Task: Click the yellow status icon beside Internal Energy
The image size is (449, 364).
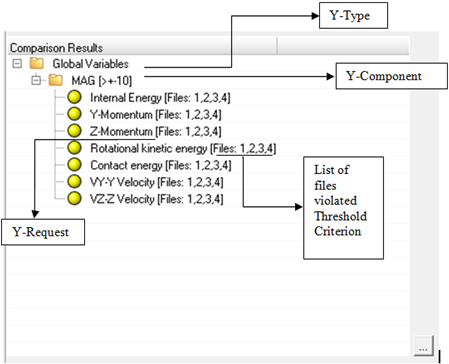Action: coord(74,97)
